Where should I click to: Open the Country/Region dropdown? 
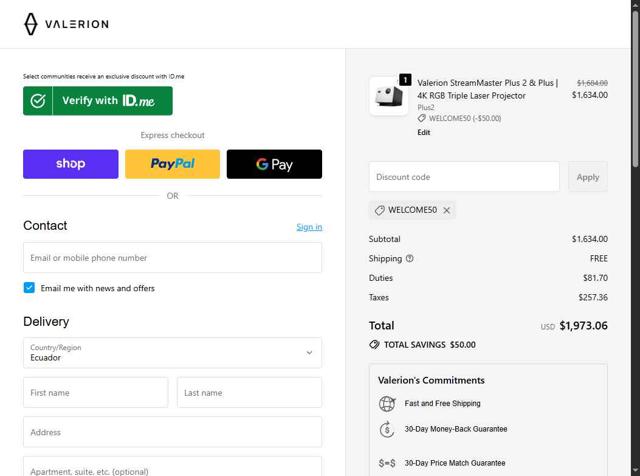[x=172, y=352]
